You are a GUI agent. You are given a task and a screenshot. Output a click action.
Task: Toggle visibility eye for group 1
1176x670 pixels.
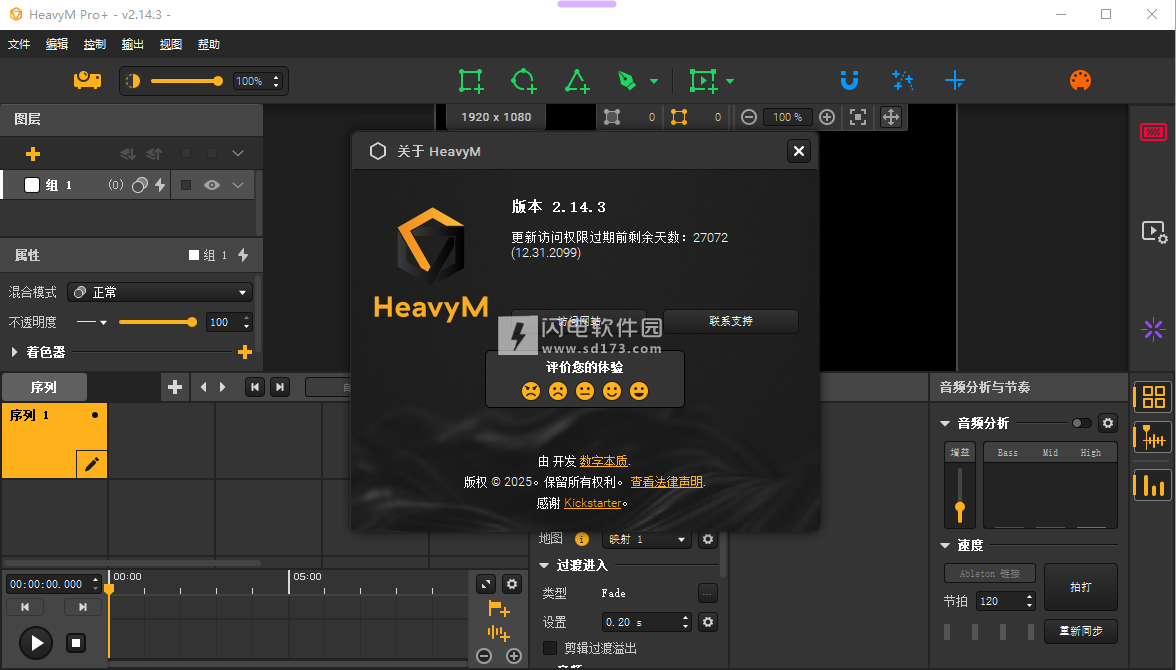pos(212,185)
